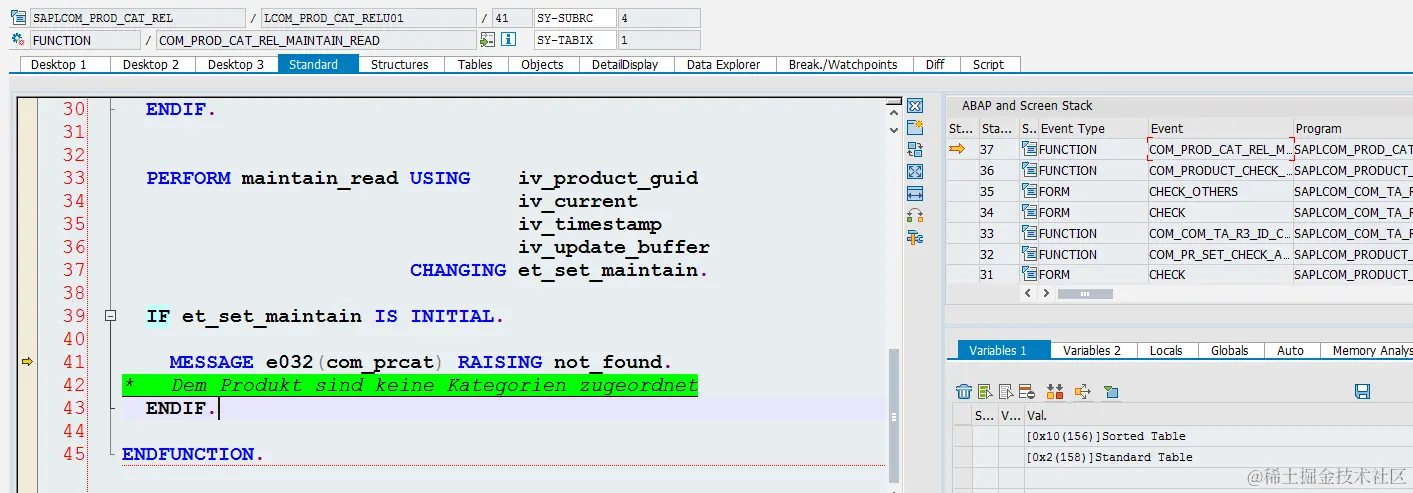Click the stack icon in row 33
The width and height of the screenshot is (1413, 493).
1029,233
